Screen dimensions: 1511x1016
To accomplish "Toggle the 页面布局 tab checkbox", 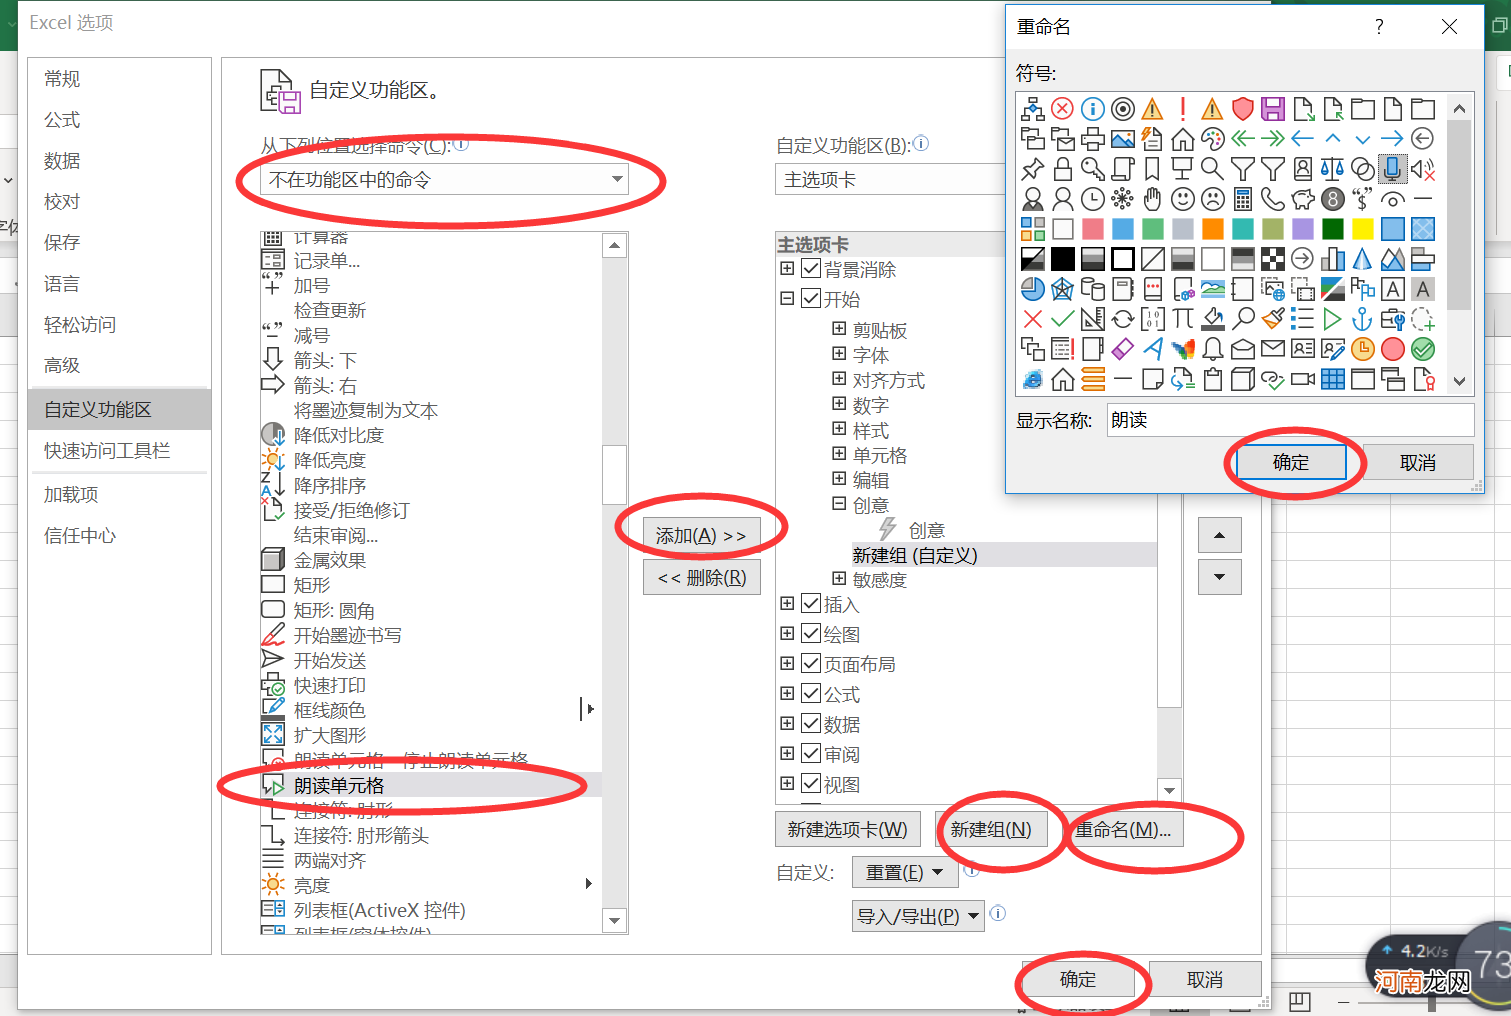I will (x=811, y=664).
